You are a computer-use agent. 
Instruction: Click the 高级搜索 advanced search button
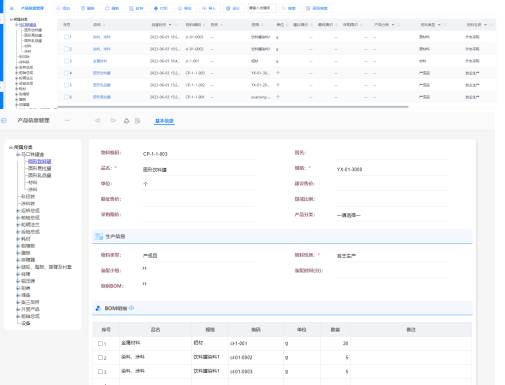[x=317, y=8]
